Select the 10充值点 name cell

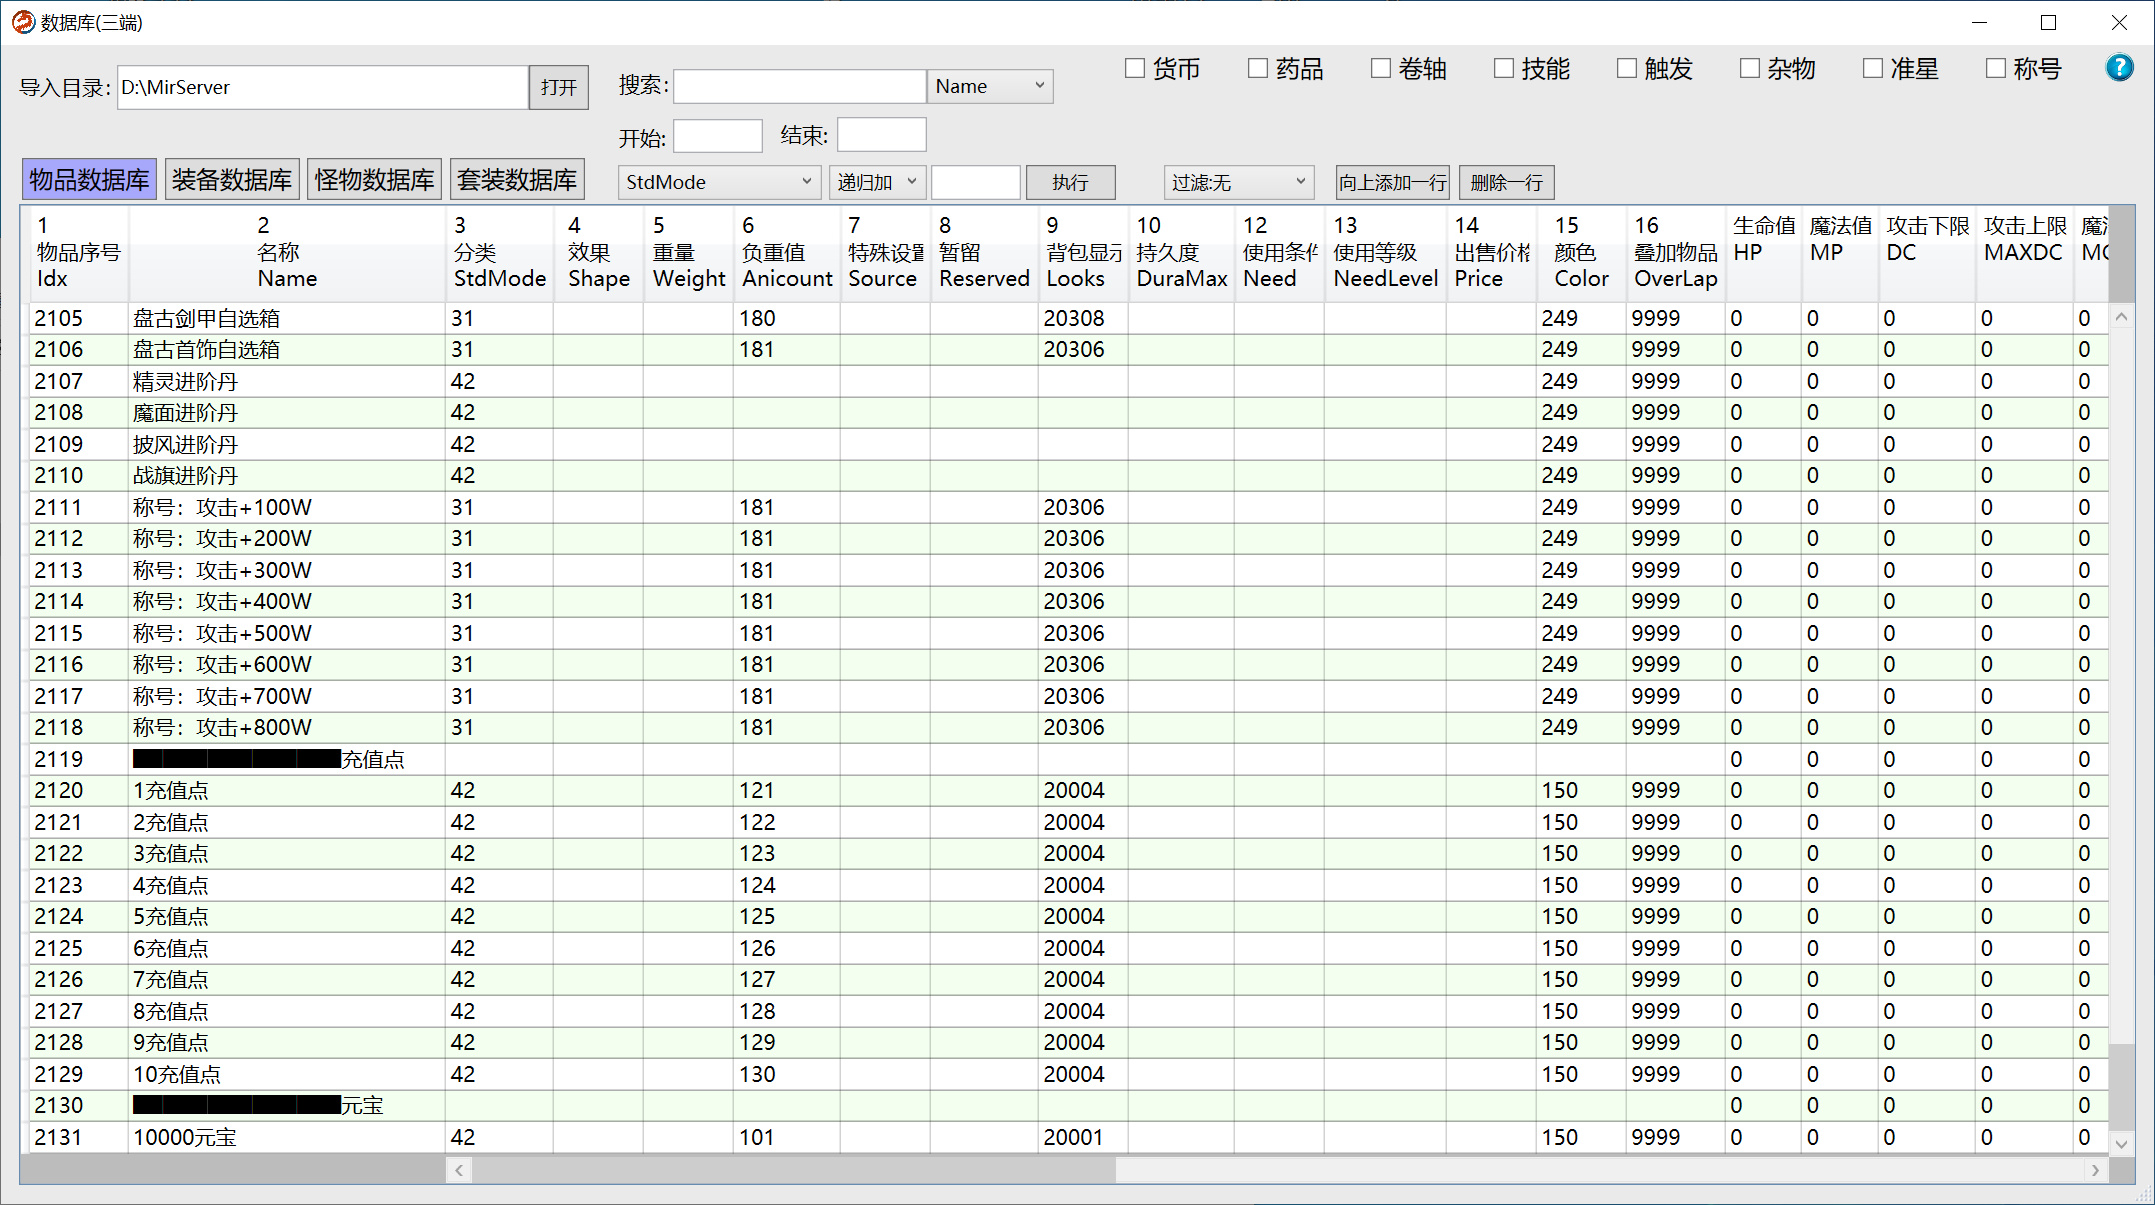[x=287, y=1074]
